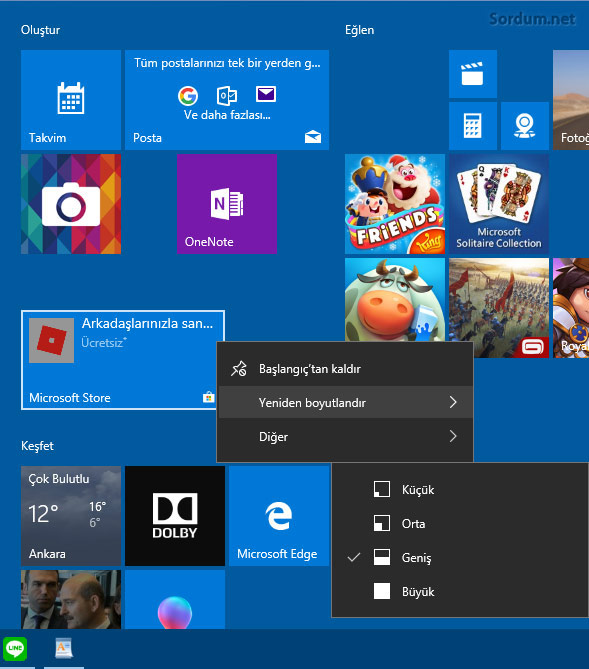
Task: Choose Büyük tile size
Action: coord(461,592)
